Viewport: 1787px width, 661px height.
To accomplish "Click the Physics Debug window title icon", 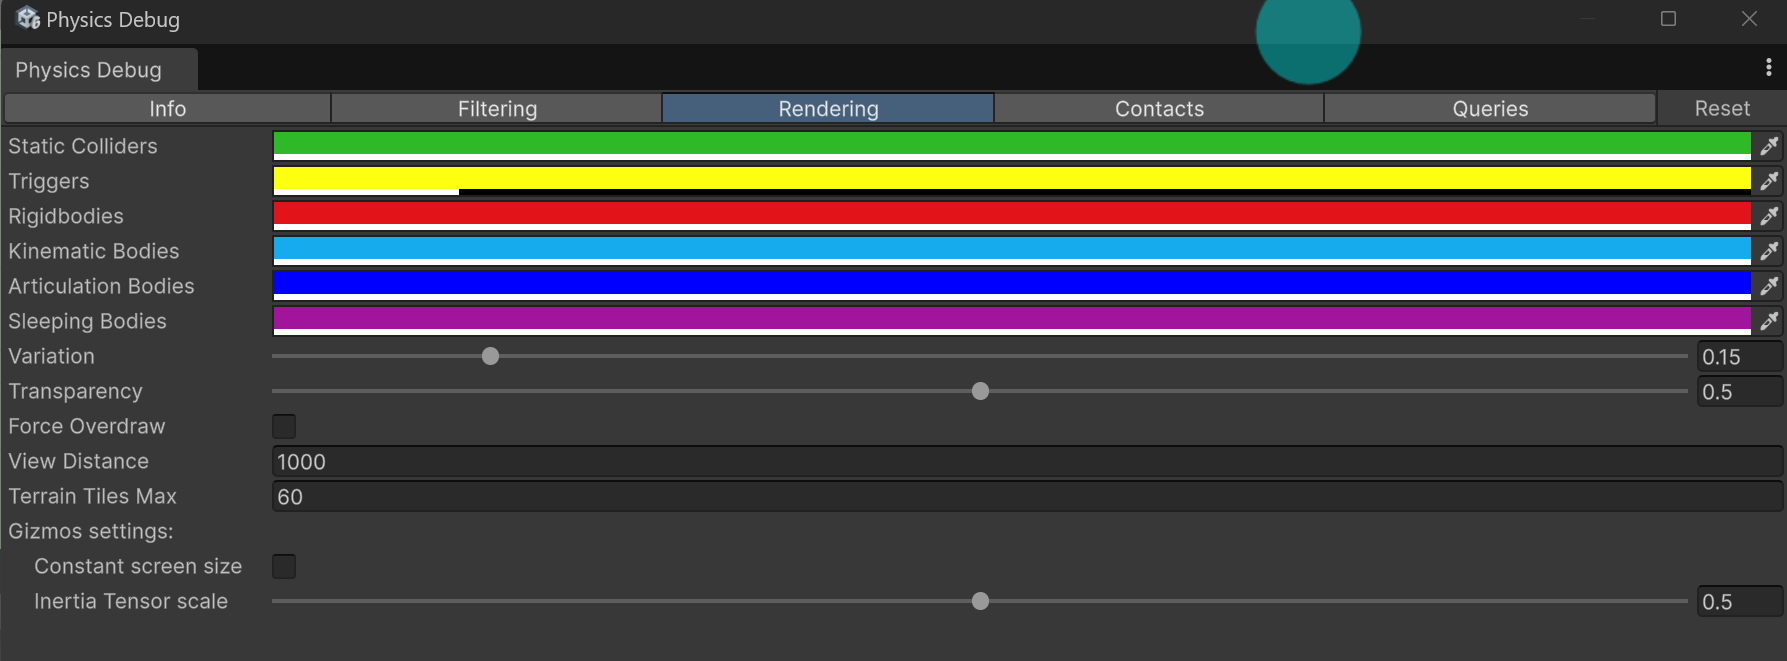I will [28, 19].
